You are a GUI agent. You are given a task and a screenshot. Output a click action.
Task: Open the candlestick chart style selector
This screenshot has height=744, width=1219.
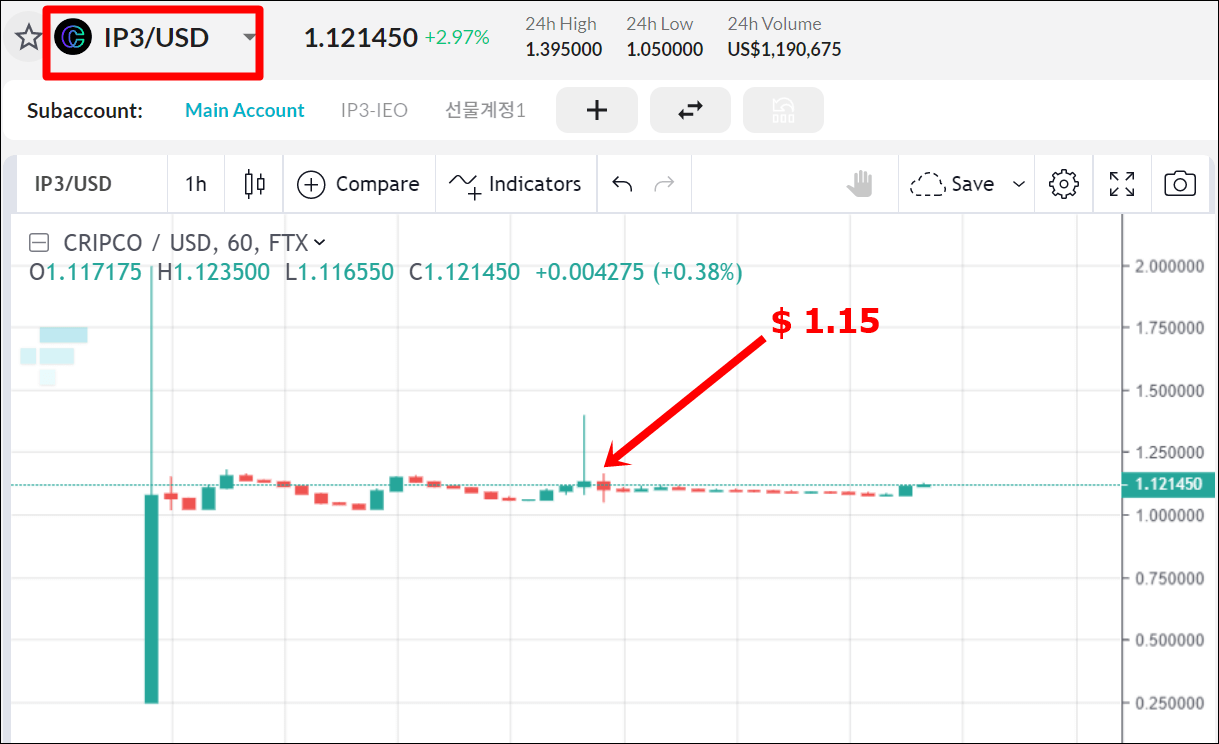[255, 184]
